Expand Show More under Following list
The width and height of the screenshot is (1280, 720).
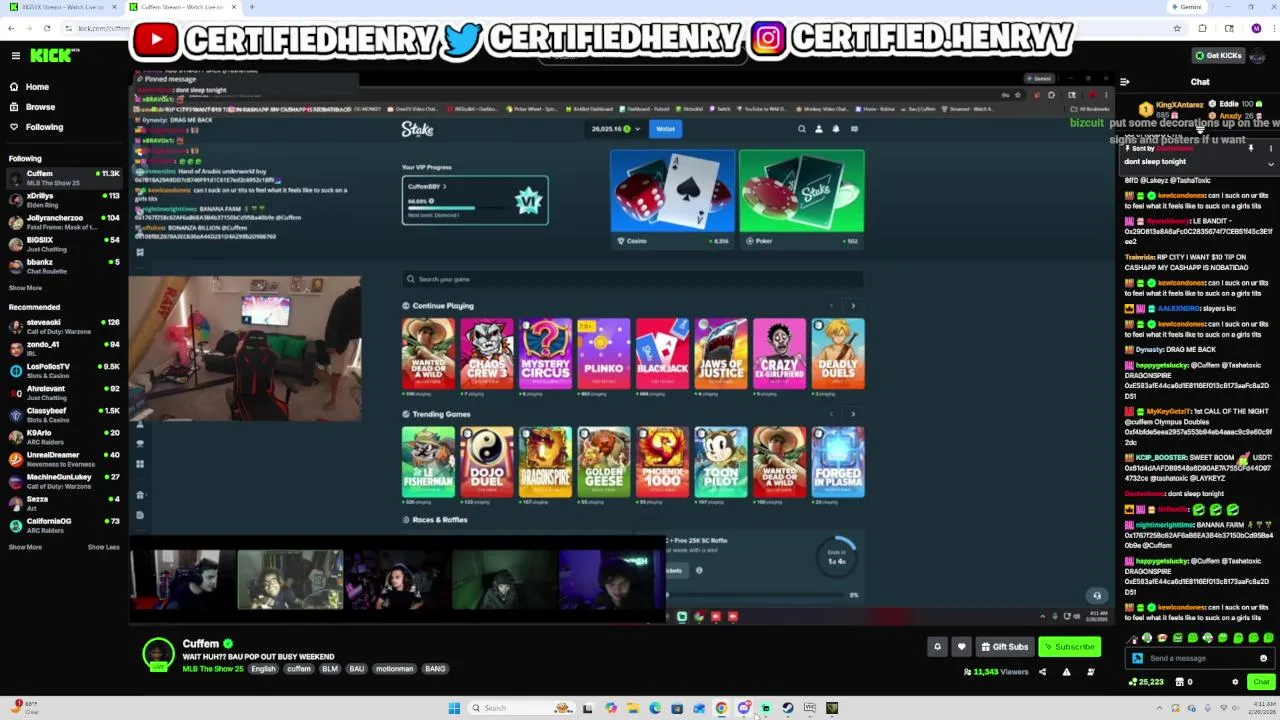25,288
